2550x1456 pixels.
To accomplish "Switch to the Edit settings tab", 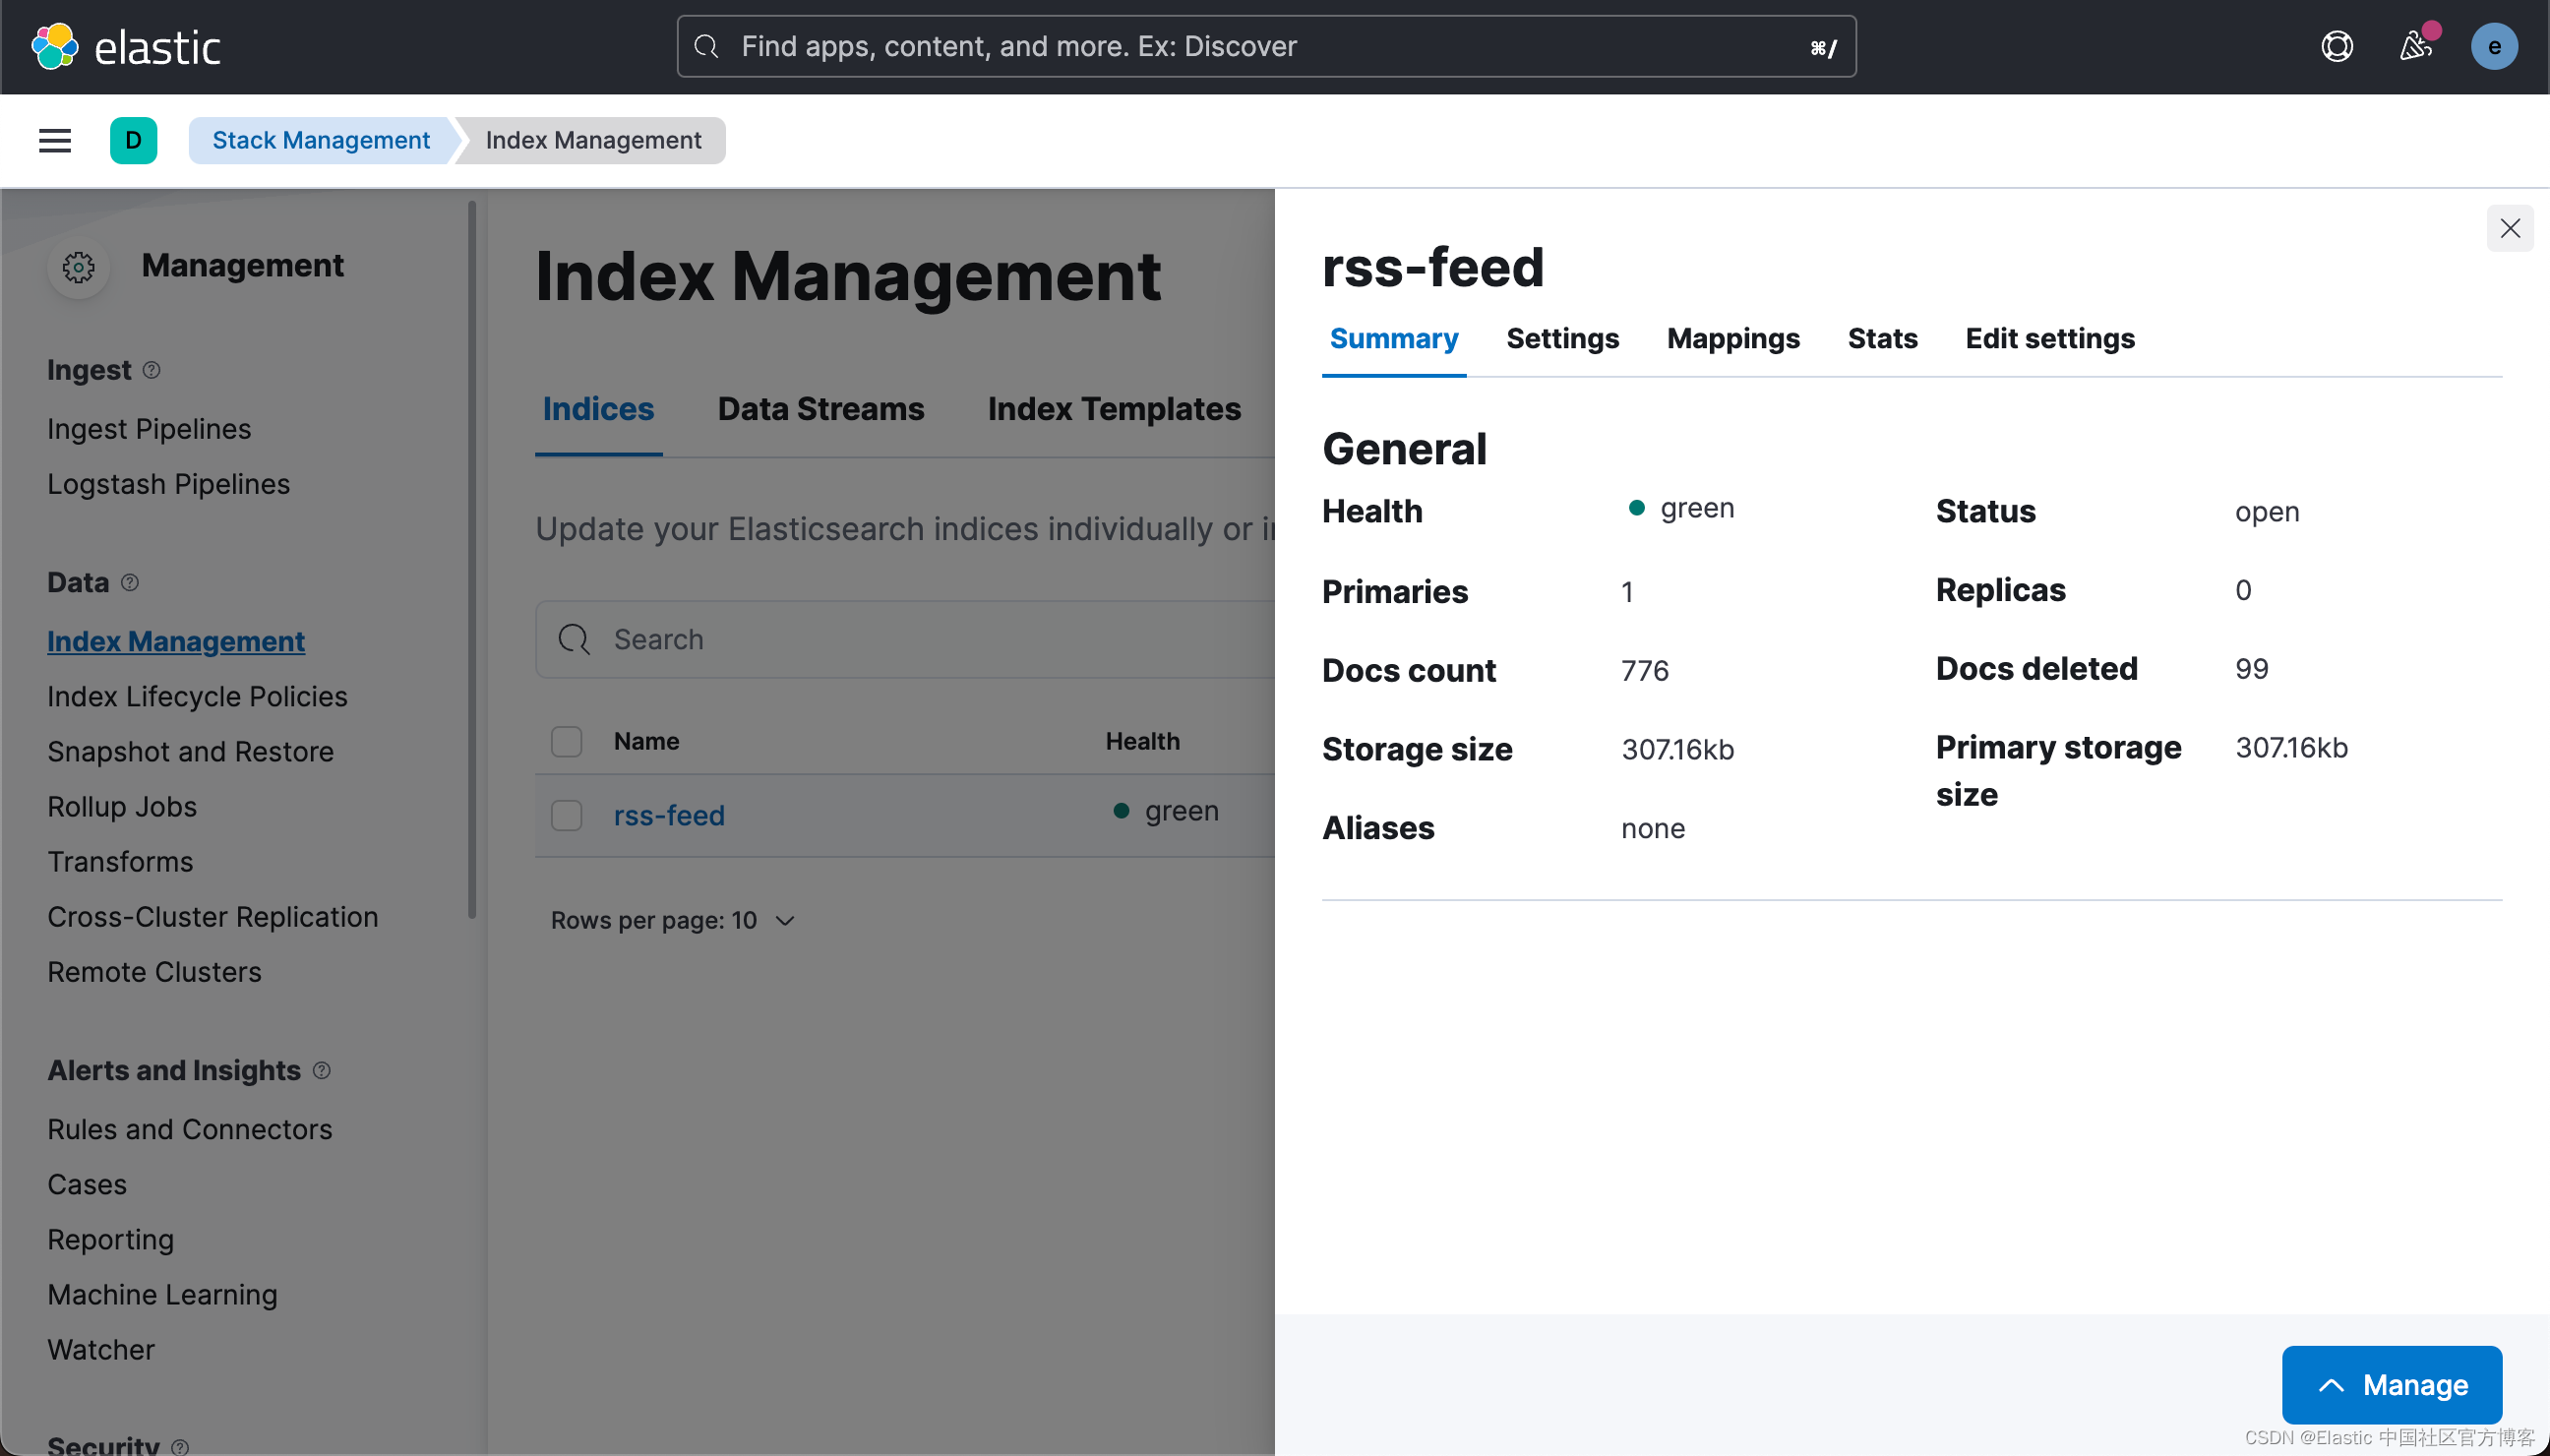I will 2049,339.
